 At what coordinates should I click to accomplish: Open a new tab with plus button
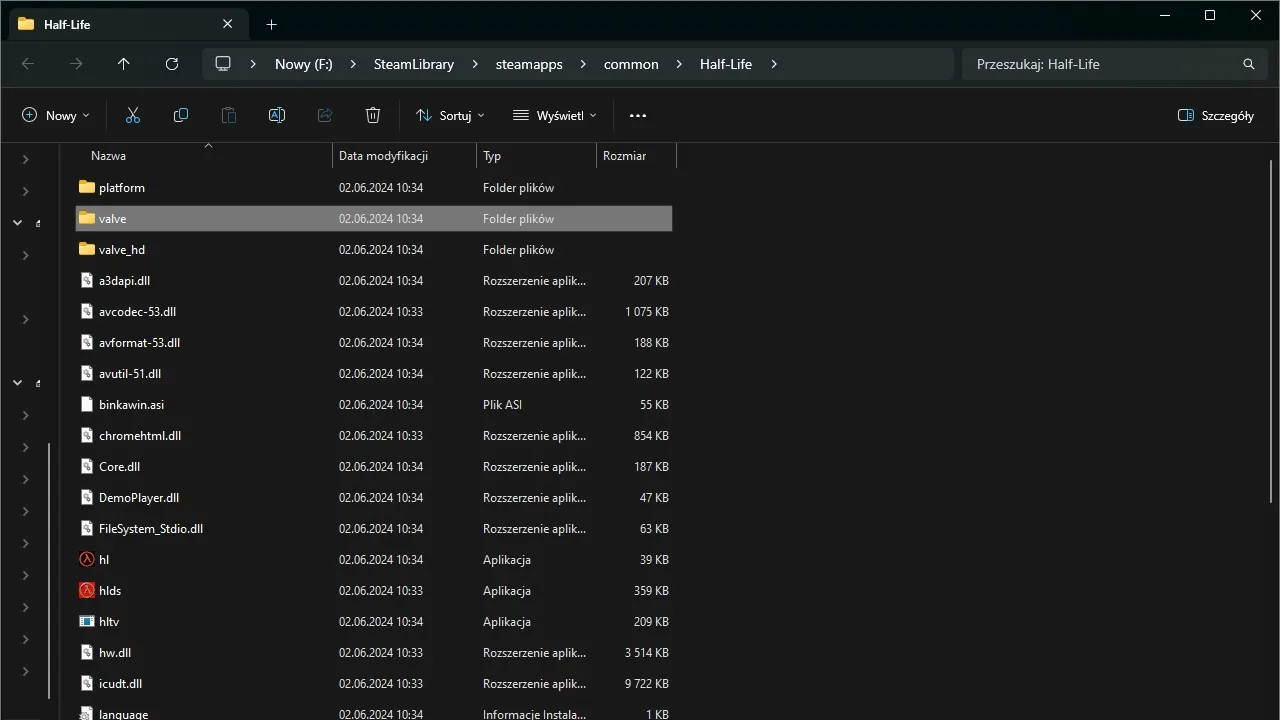click(x=271, y=24)
